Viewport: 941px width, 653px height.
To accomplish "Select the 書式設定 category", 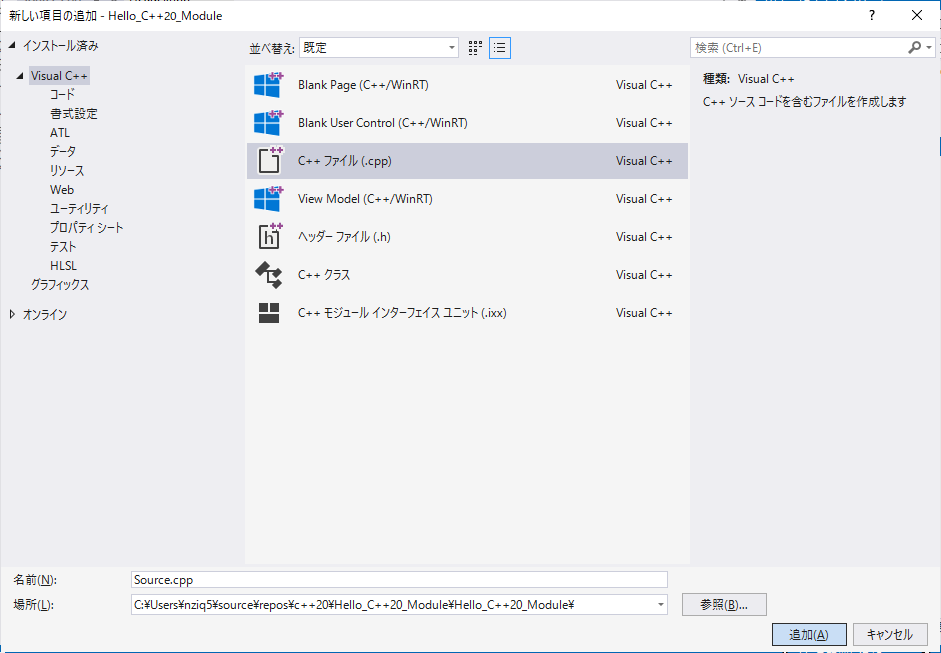I will coord(73,113).
